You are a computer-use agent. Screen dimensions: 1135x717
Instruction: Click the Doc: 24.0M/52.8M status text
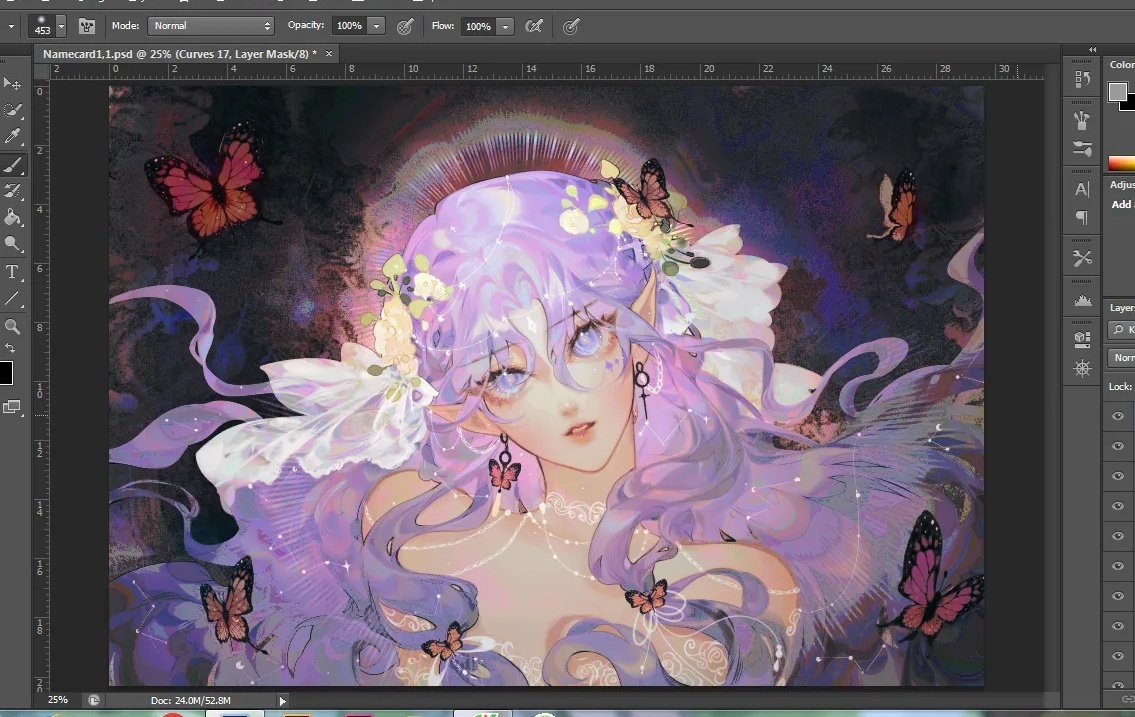(190, 700)
